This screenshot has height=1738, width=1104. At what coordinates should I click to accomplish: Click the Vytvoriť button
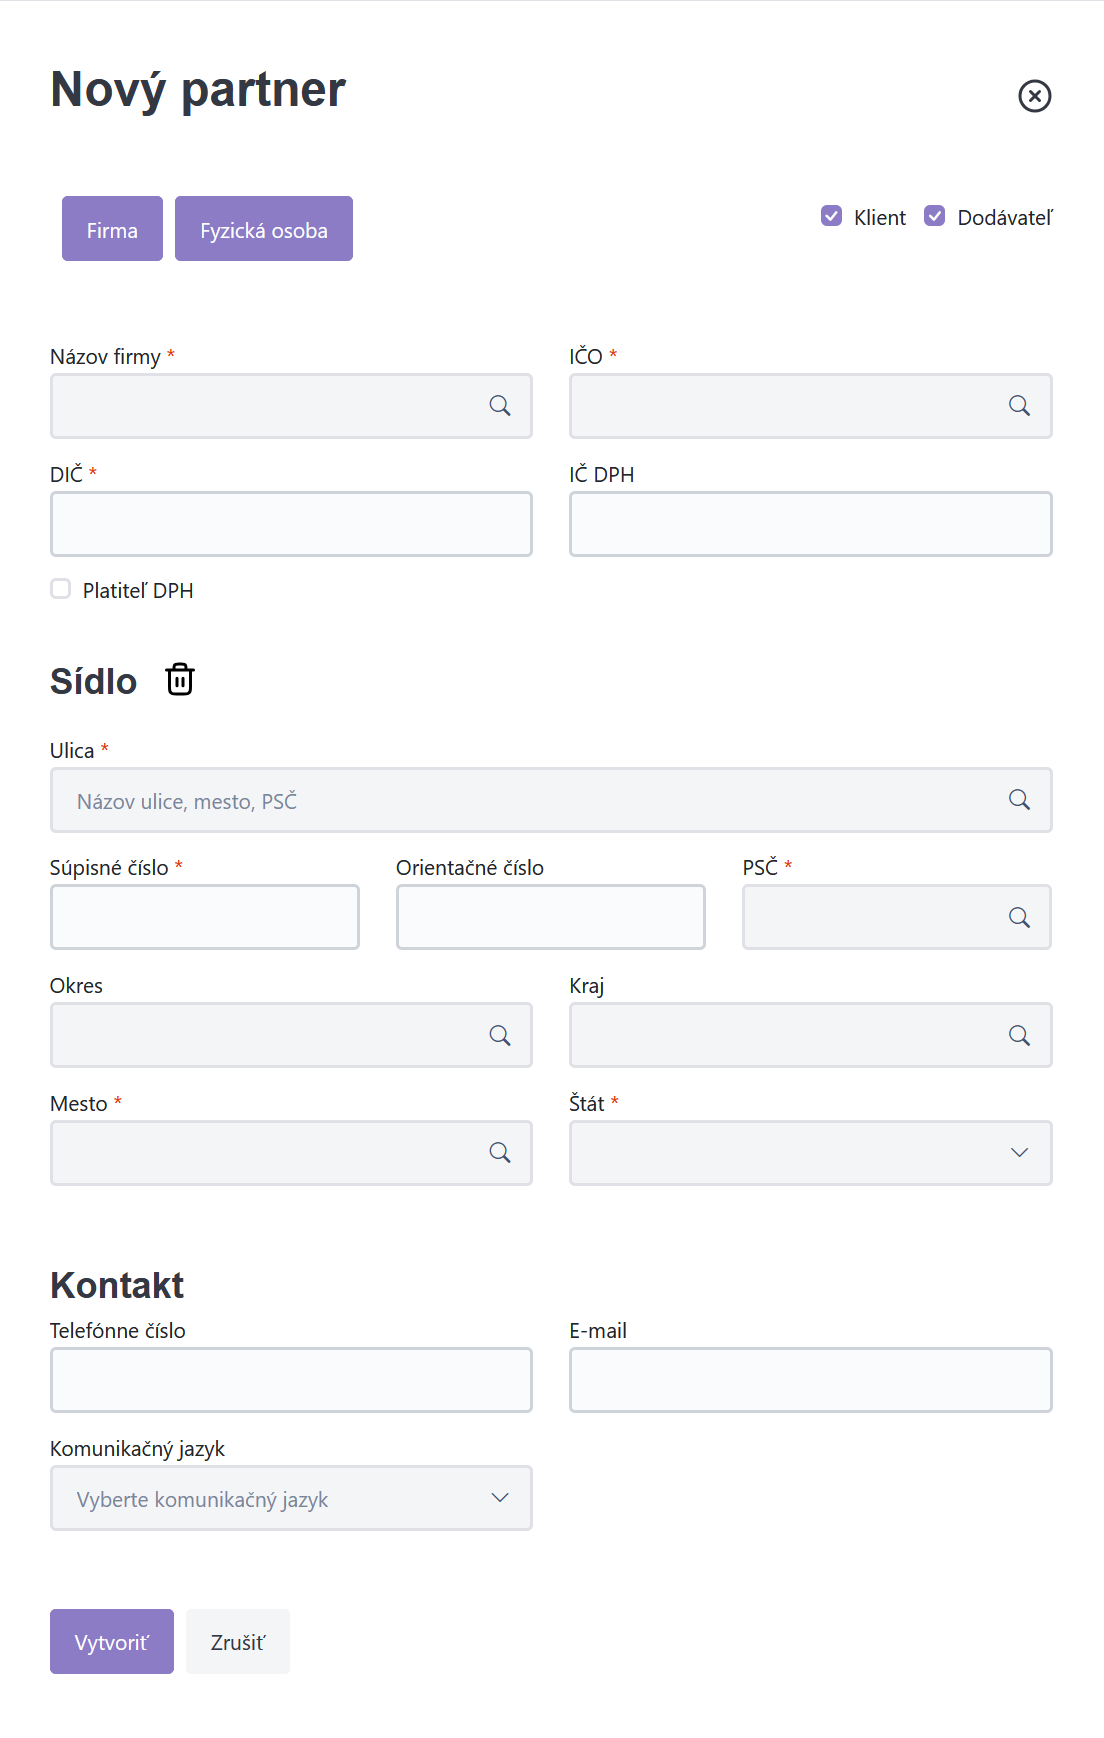tap(112, 1641)
